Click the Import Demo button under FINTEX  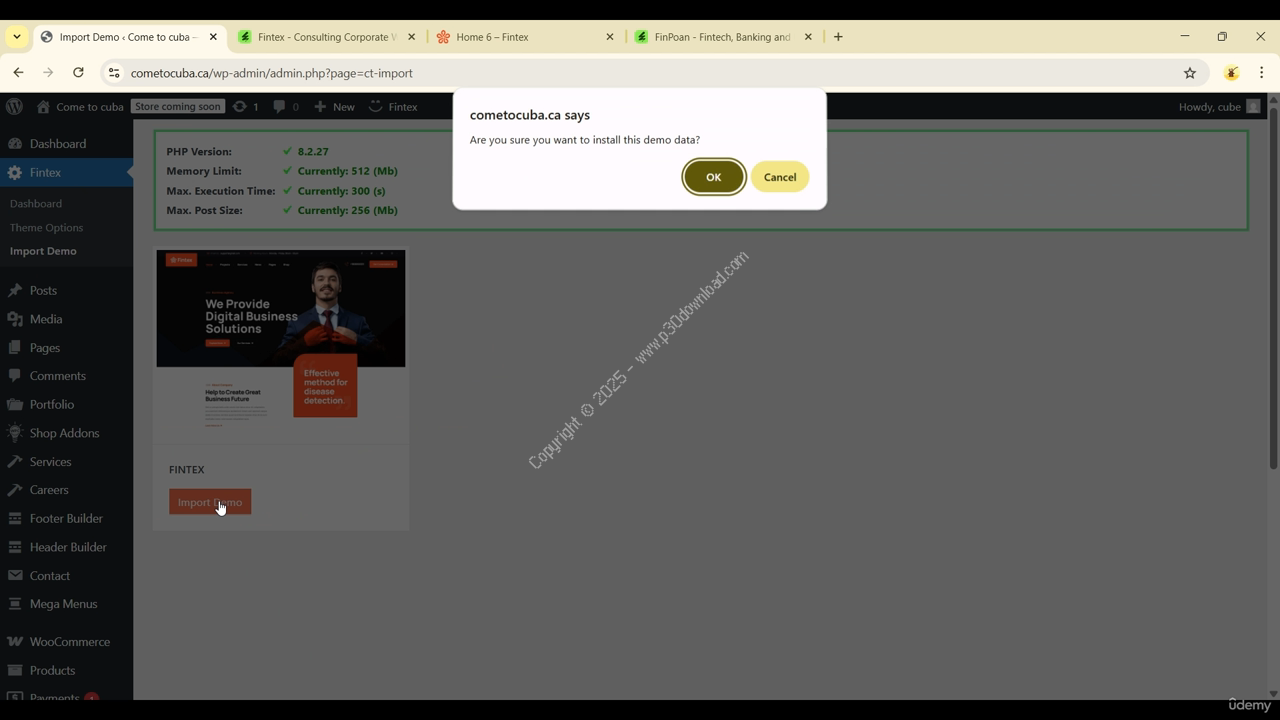tap(210, 502)
